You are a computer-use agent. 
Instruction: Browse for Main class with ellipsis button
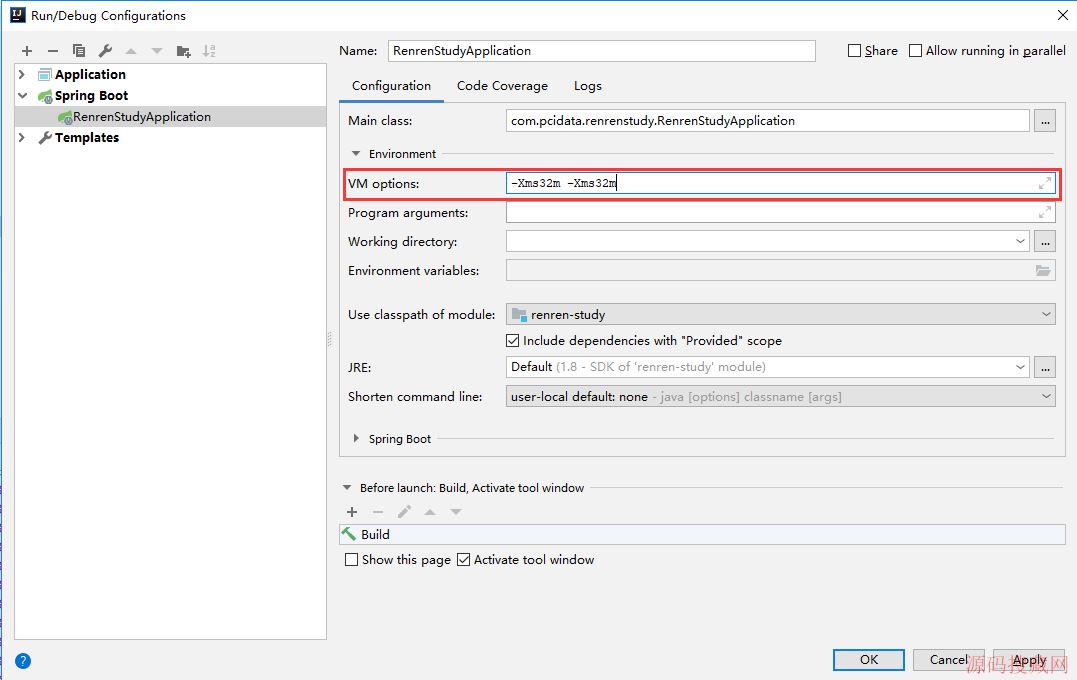pyautogui.click(x=1045, y=121)
